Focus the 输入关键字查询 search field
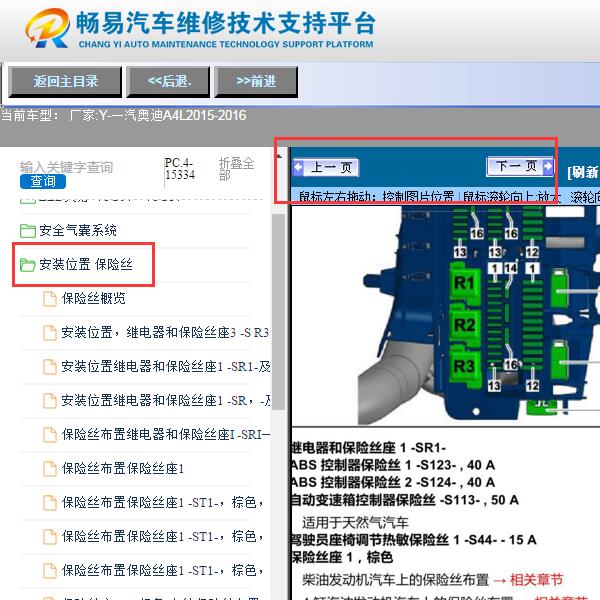 [x=67, y=167]
